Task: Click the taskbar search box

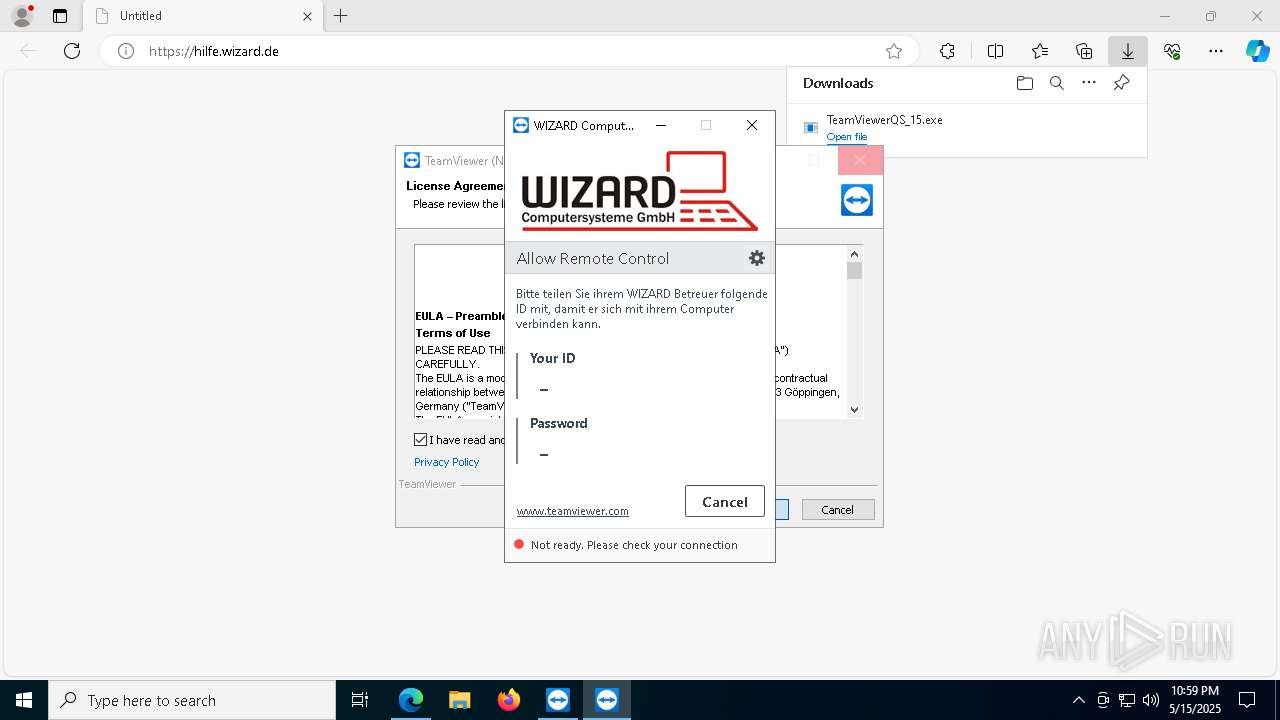Action: click(192, 700)
